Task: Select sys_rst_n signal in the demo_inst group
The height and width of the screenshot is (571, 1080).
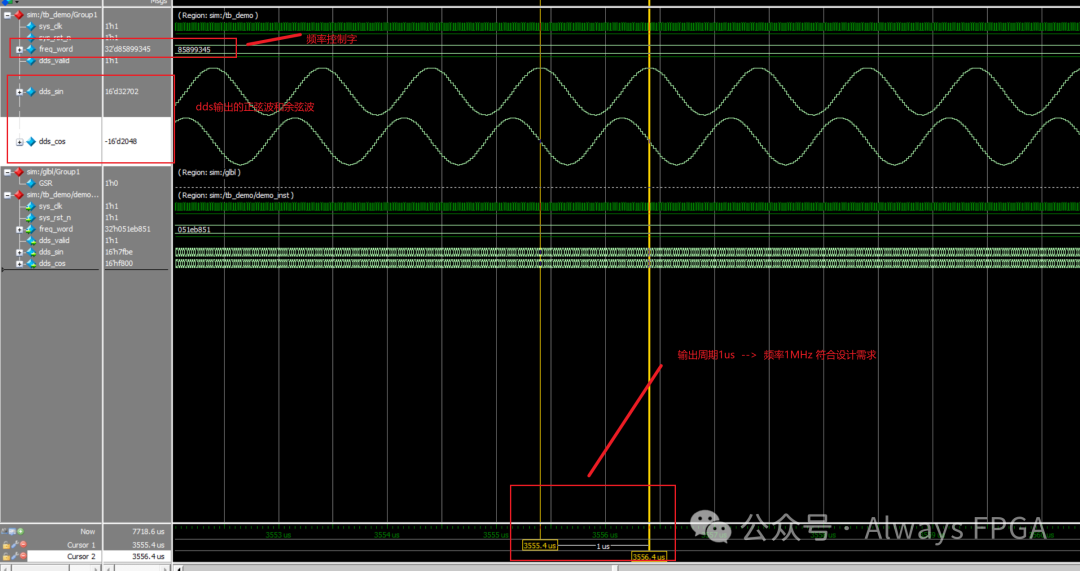Action: click(x=54, y=218)
